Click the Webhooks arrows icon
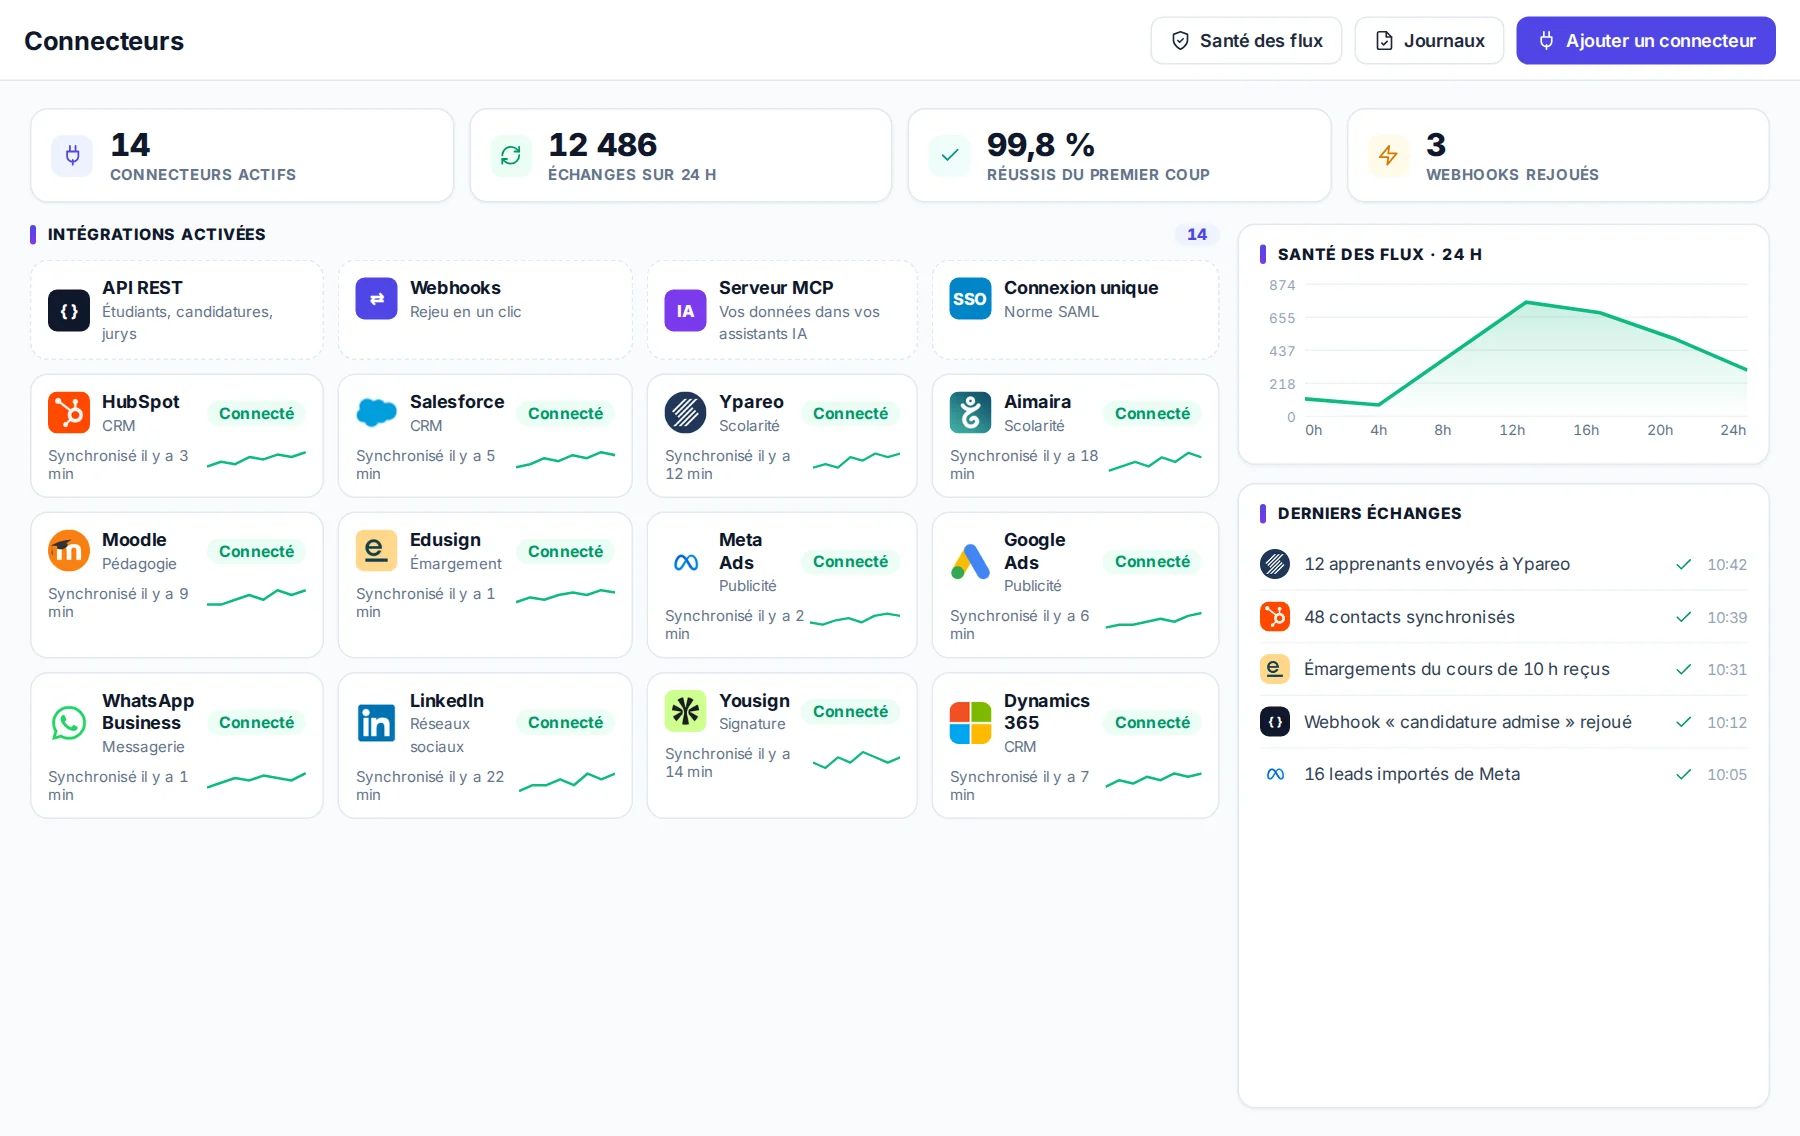The height and width of the screenshot is (1136, 1800). 377,298
